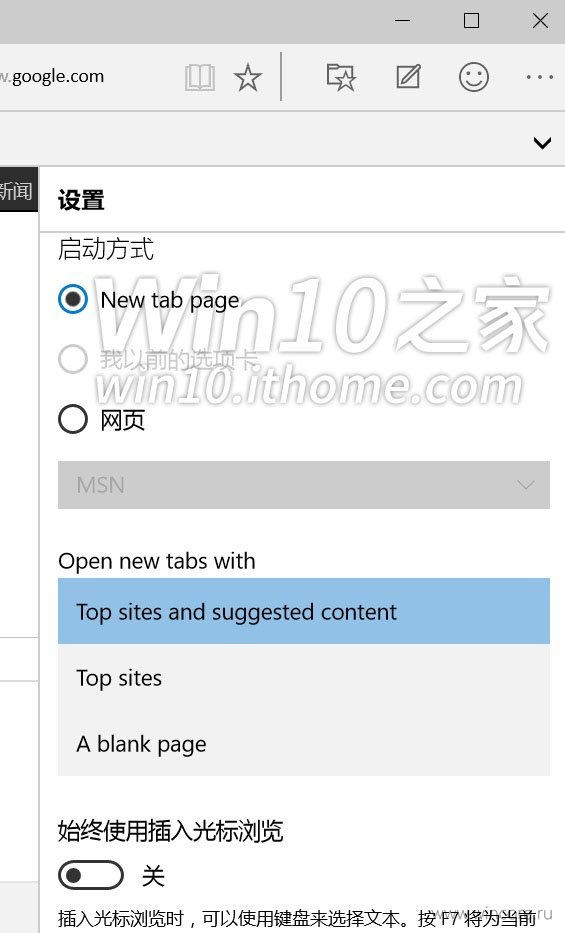Select the 网页 radio option
565x933 pixels.
point(73,419)
